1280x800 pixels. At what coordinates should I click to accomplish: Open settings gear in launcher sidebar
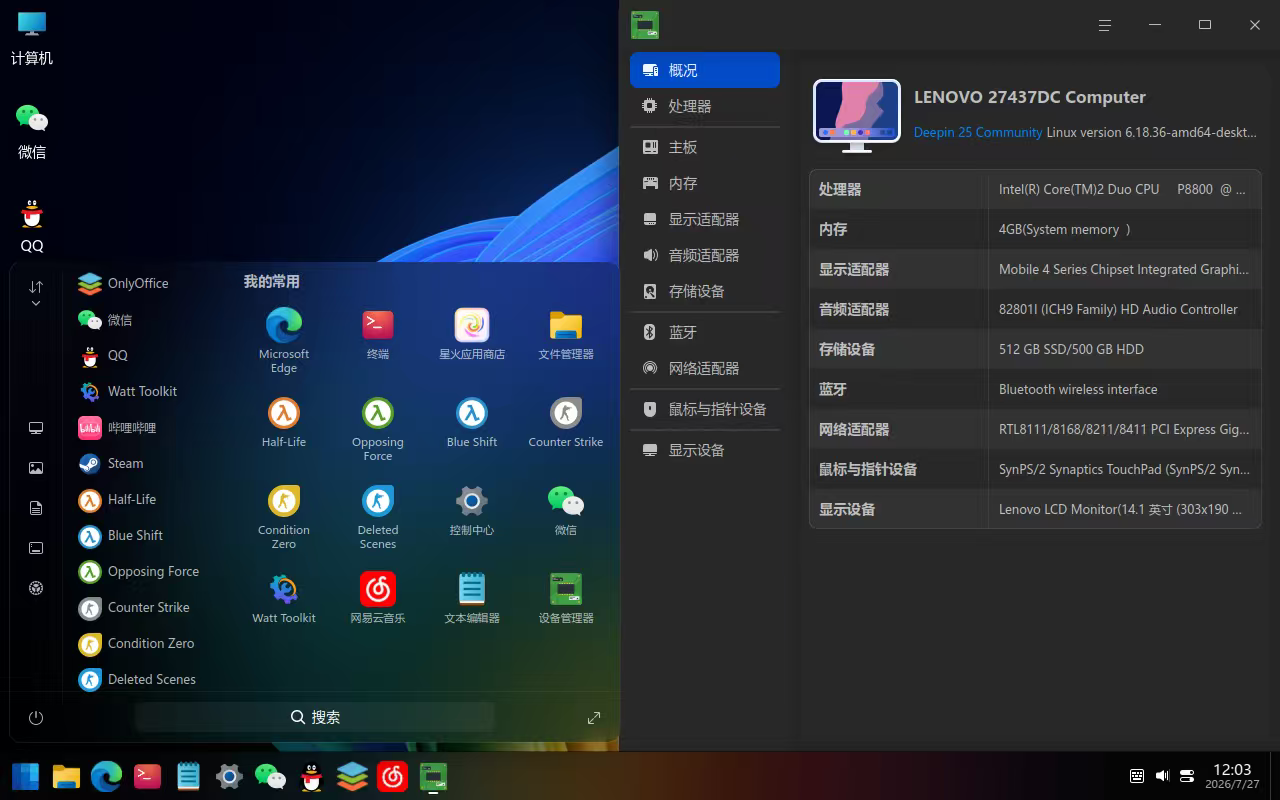click(x=36, y=588)
